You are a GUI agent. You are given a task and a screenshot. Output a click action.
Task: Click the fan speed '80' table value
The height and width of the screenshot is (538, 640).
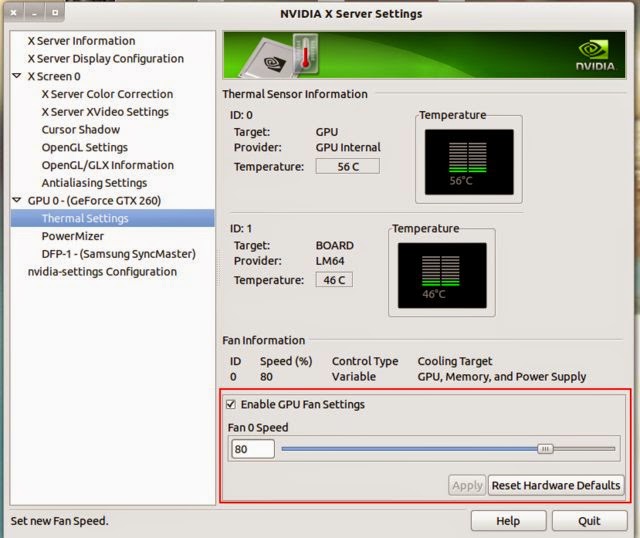pyautogui.click(x=266, y=376)
